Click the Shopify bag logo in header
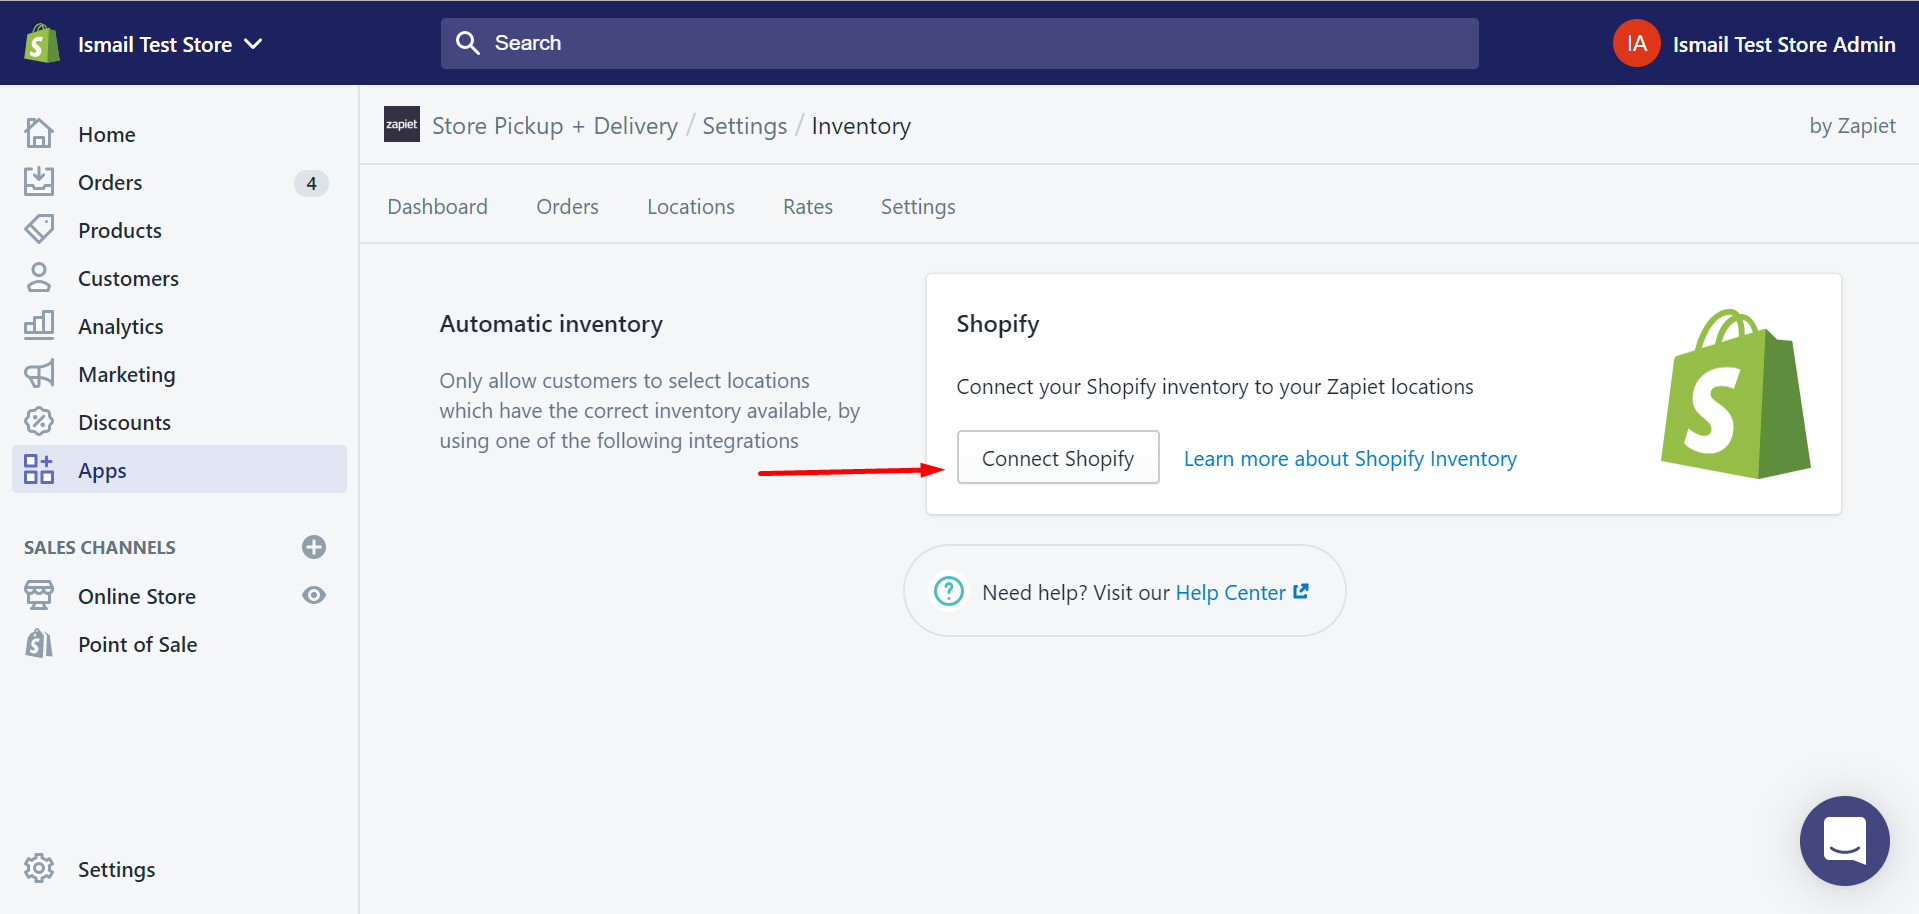Screen dimensions: 1919x914 [41, 43]
